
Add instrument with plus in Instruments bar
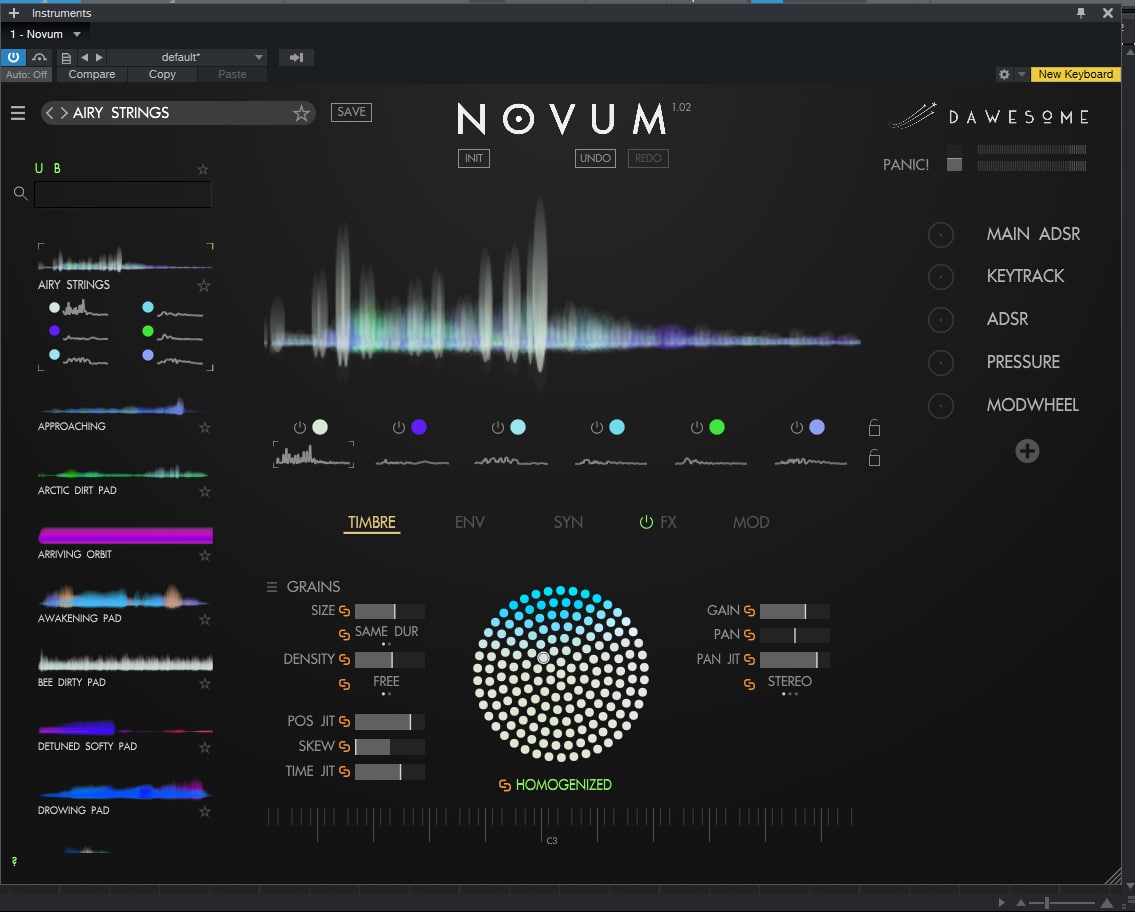14,13
